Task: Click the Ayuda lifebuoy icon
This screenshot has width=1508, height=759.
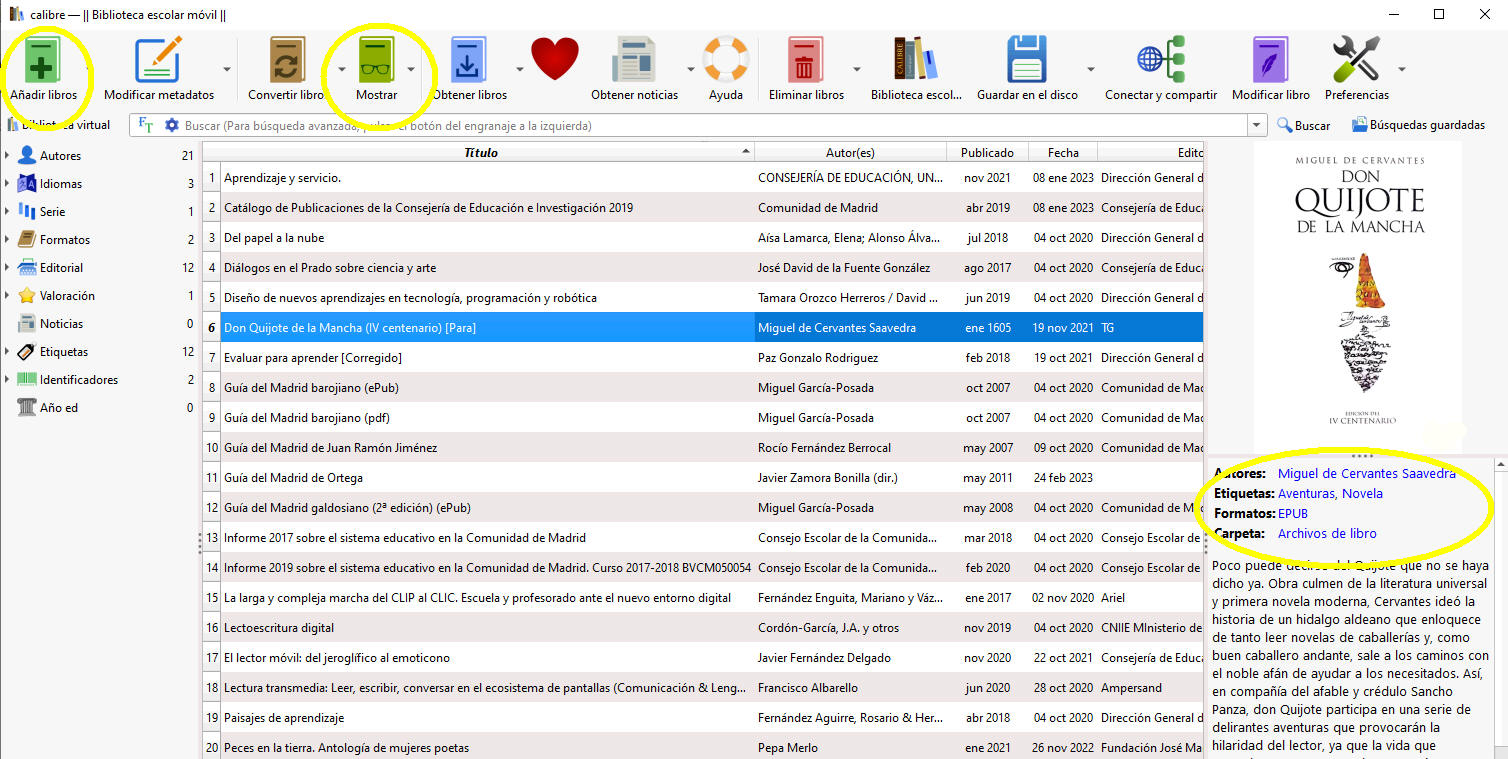Action: coord(725,62)
